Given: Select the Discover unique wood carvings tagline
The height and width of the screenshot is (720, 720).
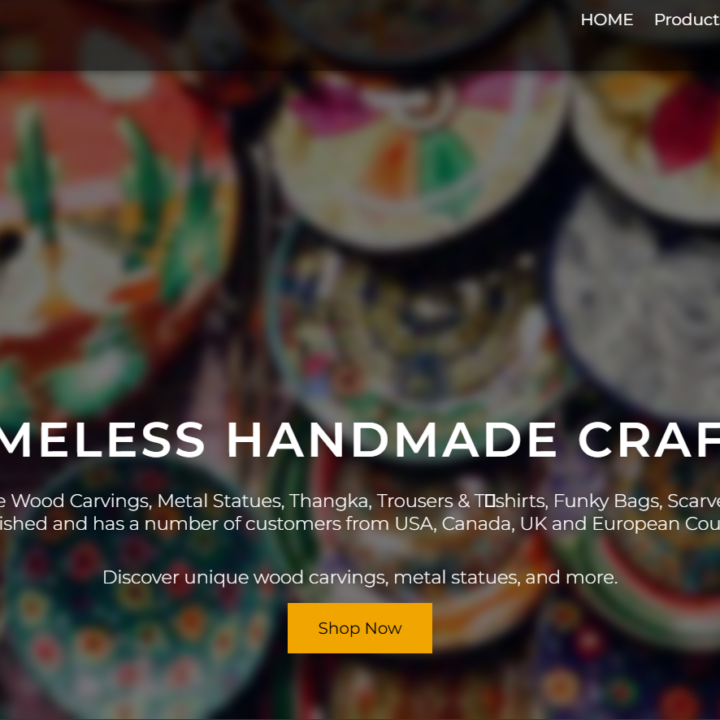Looking at the screenshot, I should pyautogui.click(x=360, y=577).
